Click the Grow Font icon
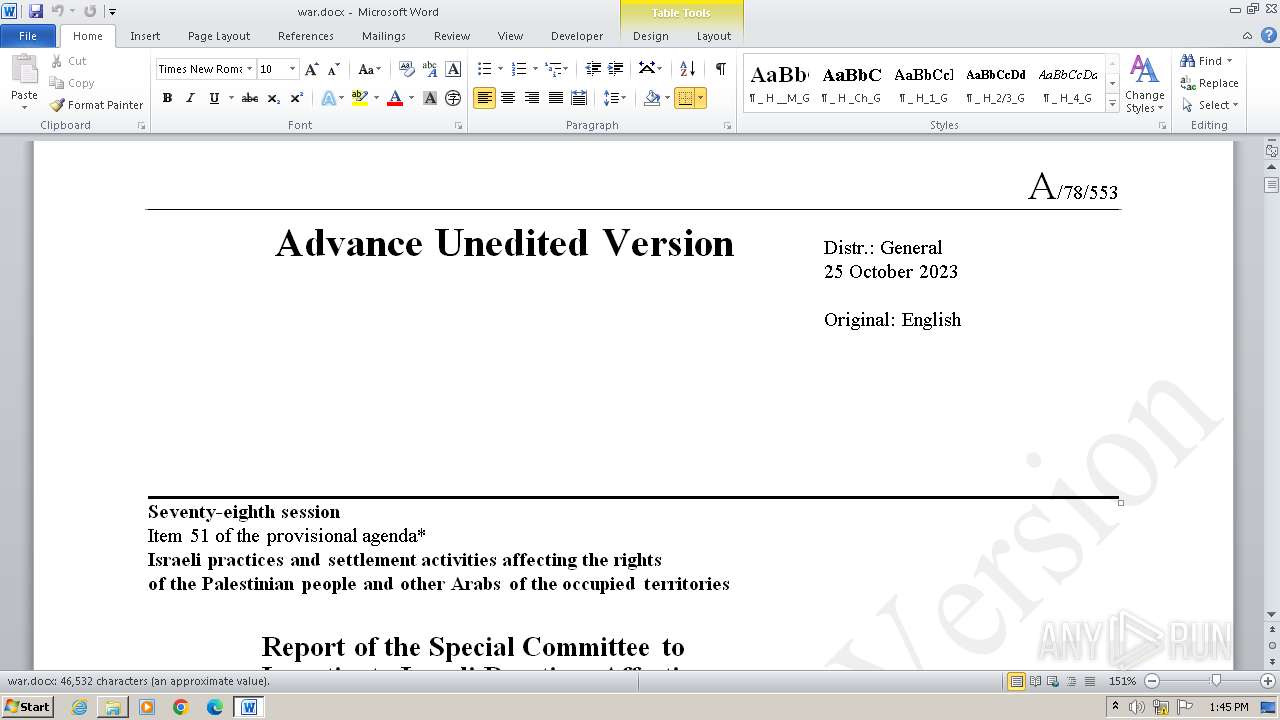The height and width of the screenshot is (720, 1280). [x=312, y=69]
